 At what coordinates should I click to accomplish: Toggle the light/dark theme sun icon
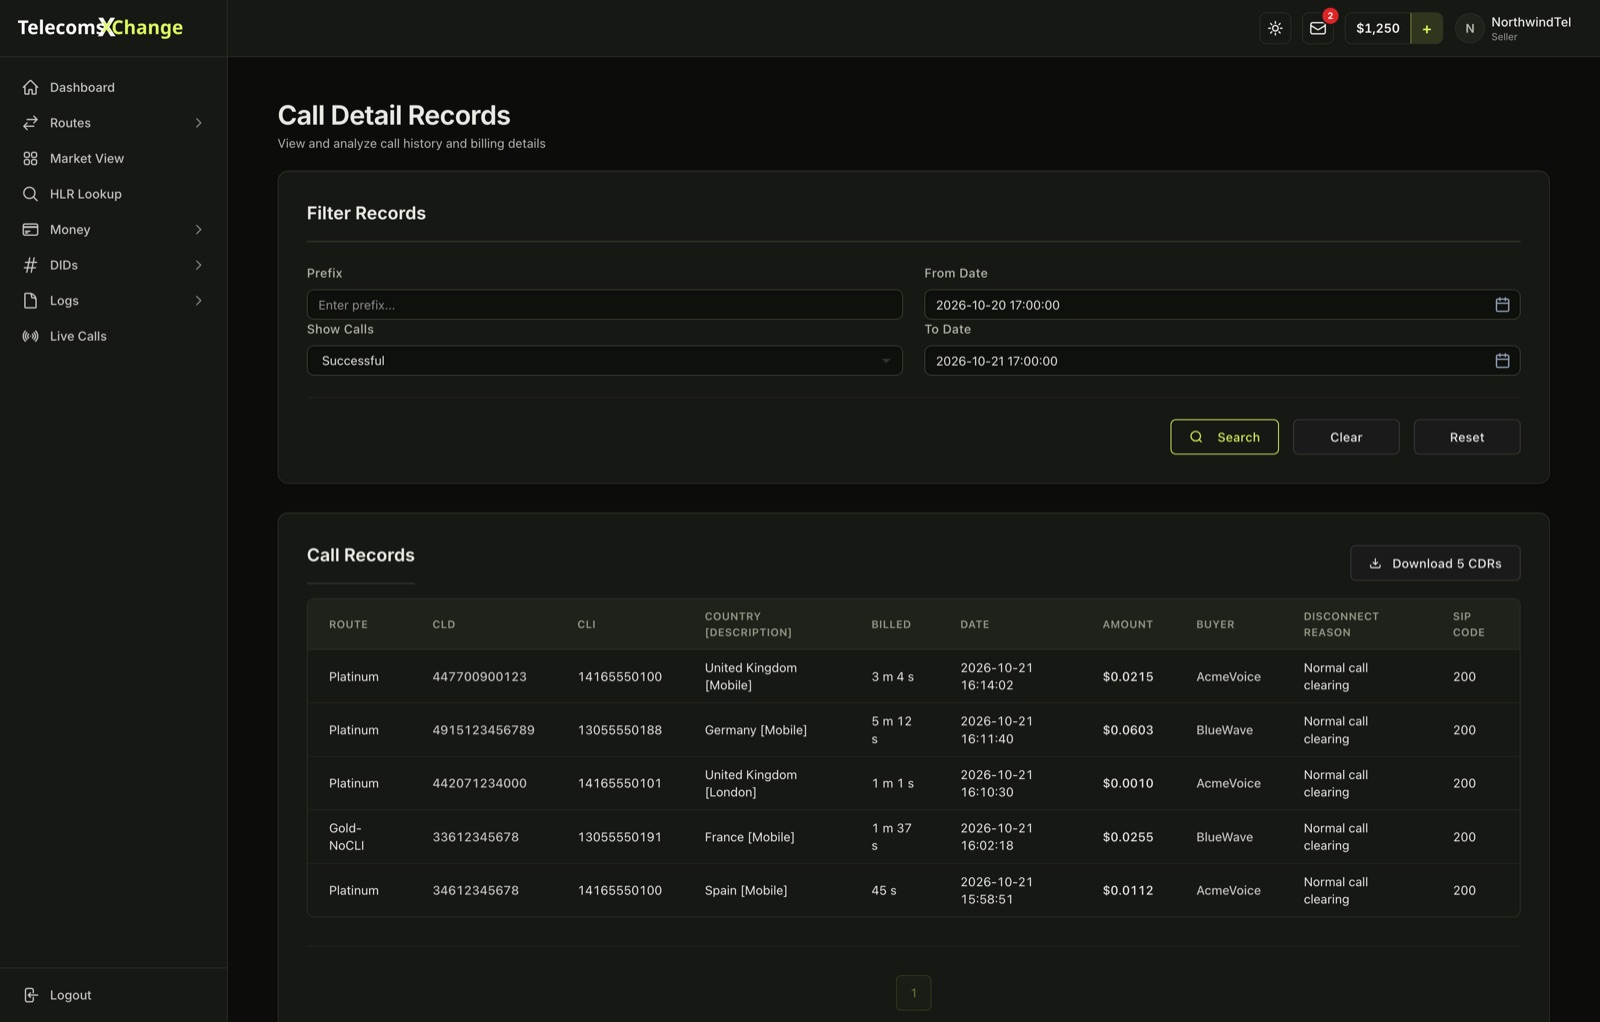[1275, 28]
